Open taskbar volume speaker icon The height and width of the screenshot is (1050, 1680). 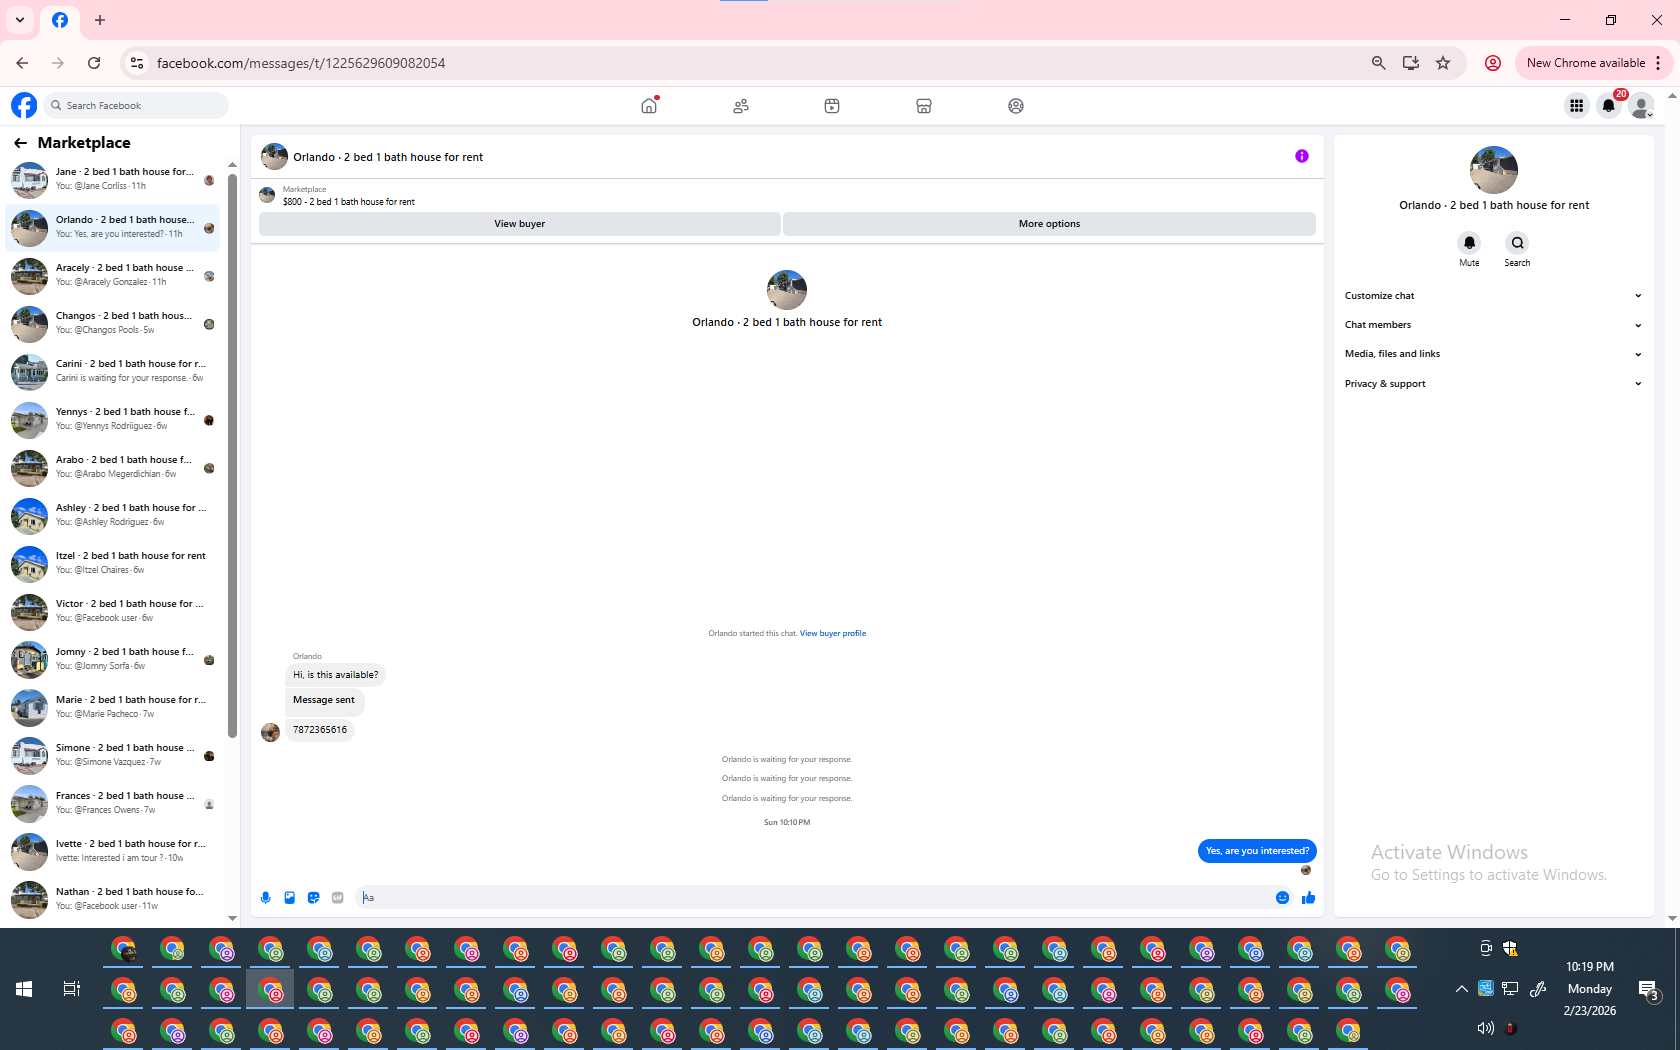[x=1485, y=1028]
